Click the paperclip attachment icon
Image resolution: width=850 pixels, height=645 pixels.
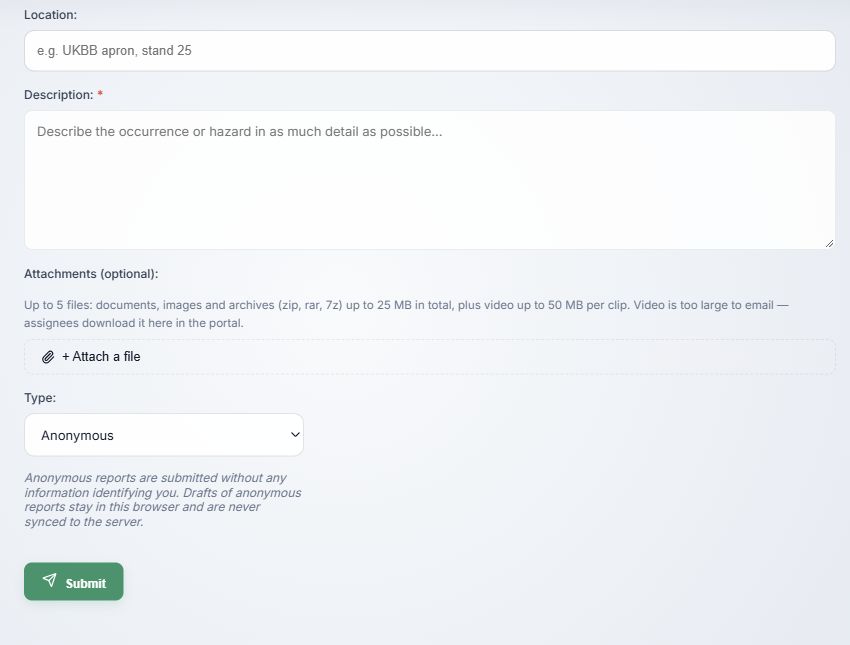(48, 357)
